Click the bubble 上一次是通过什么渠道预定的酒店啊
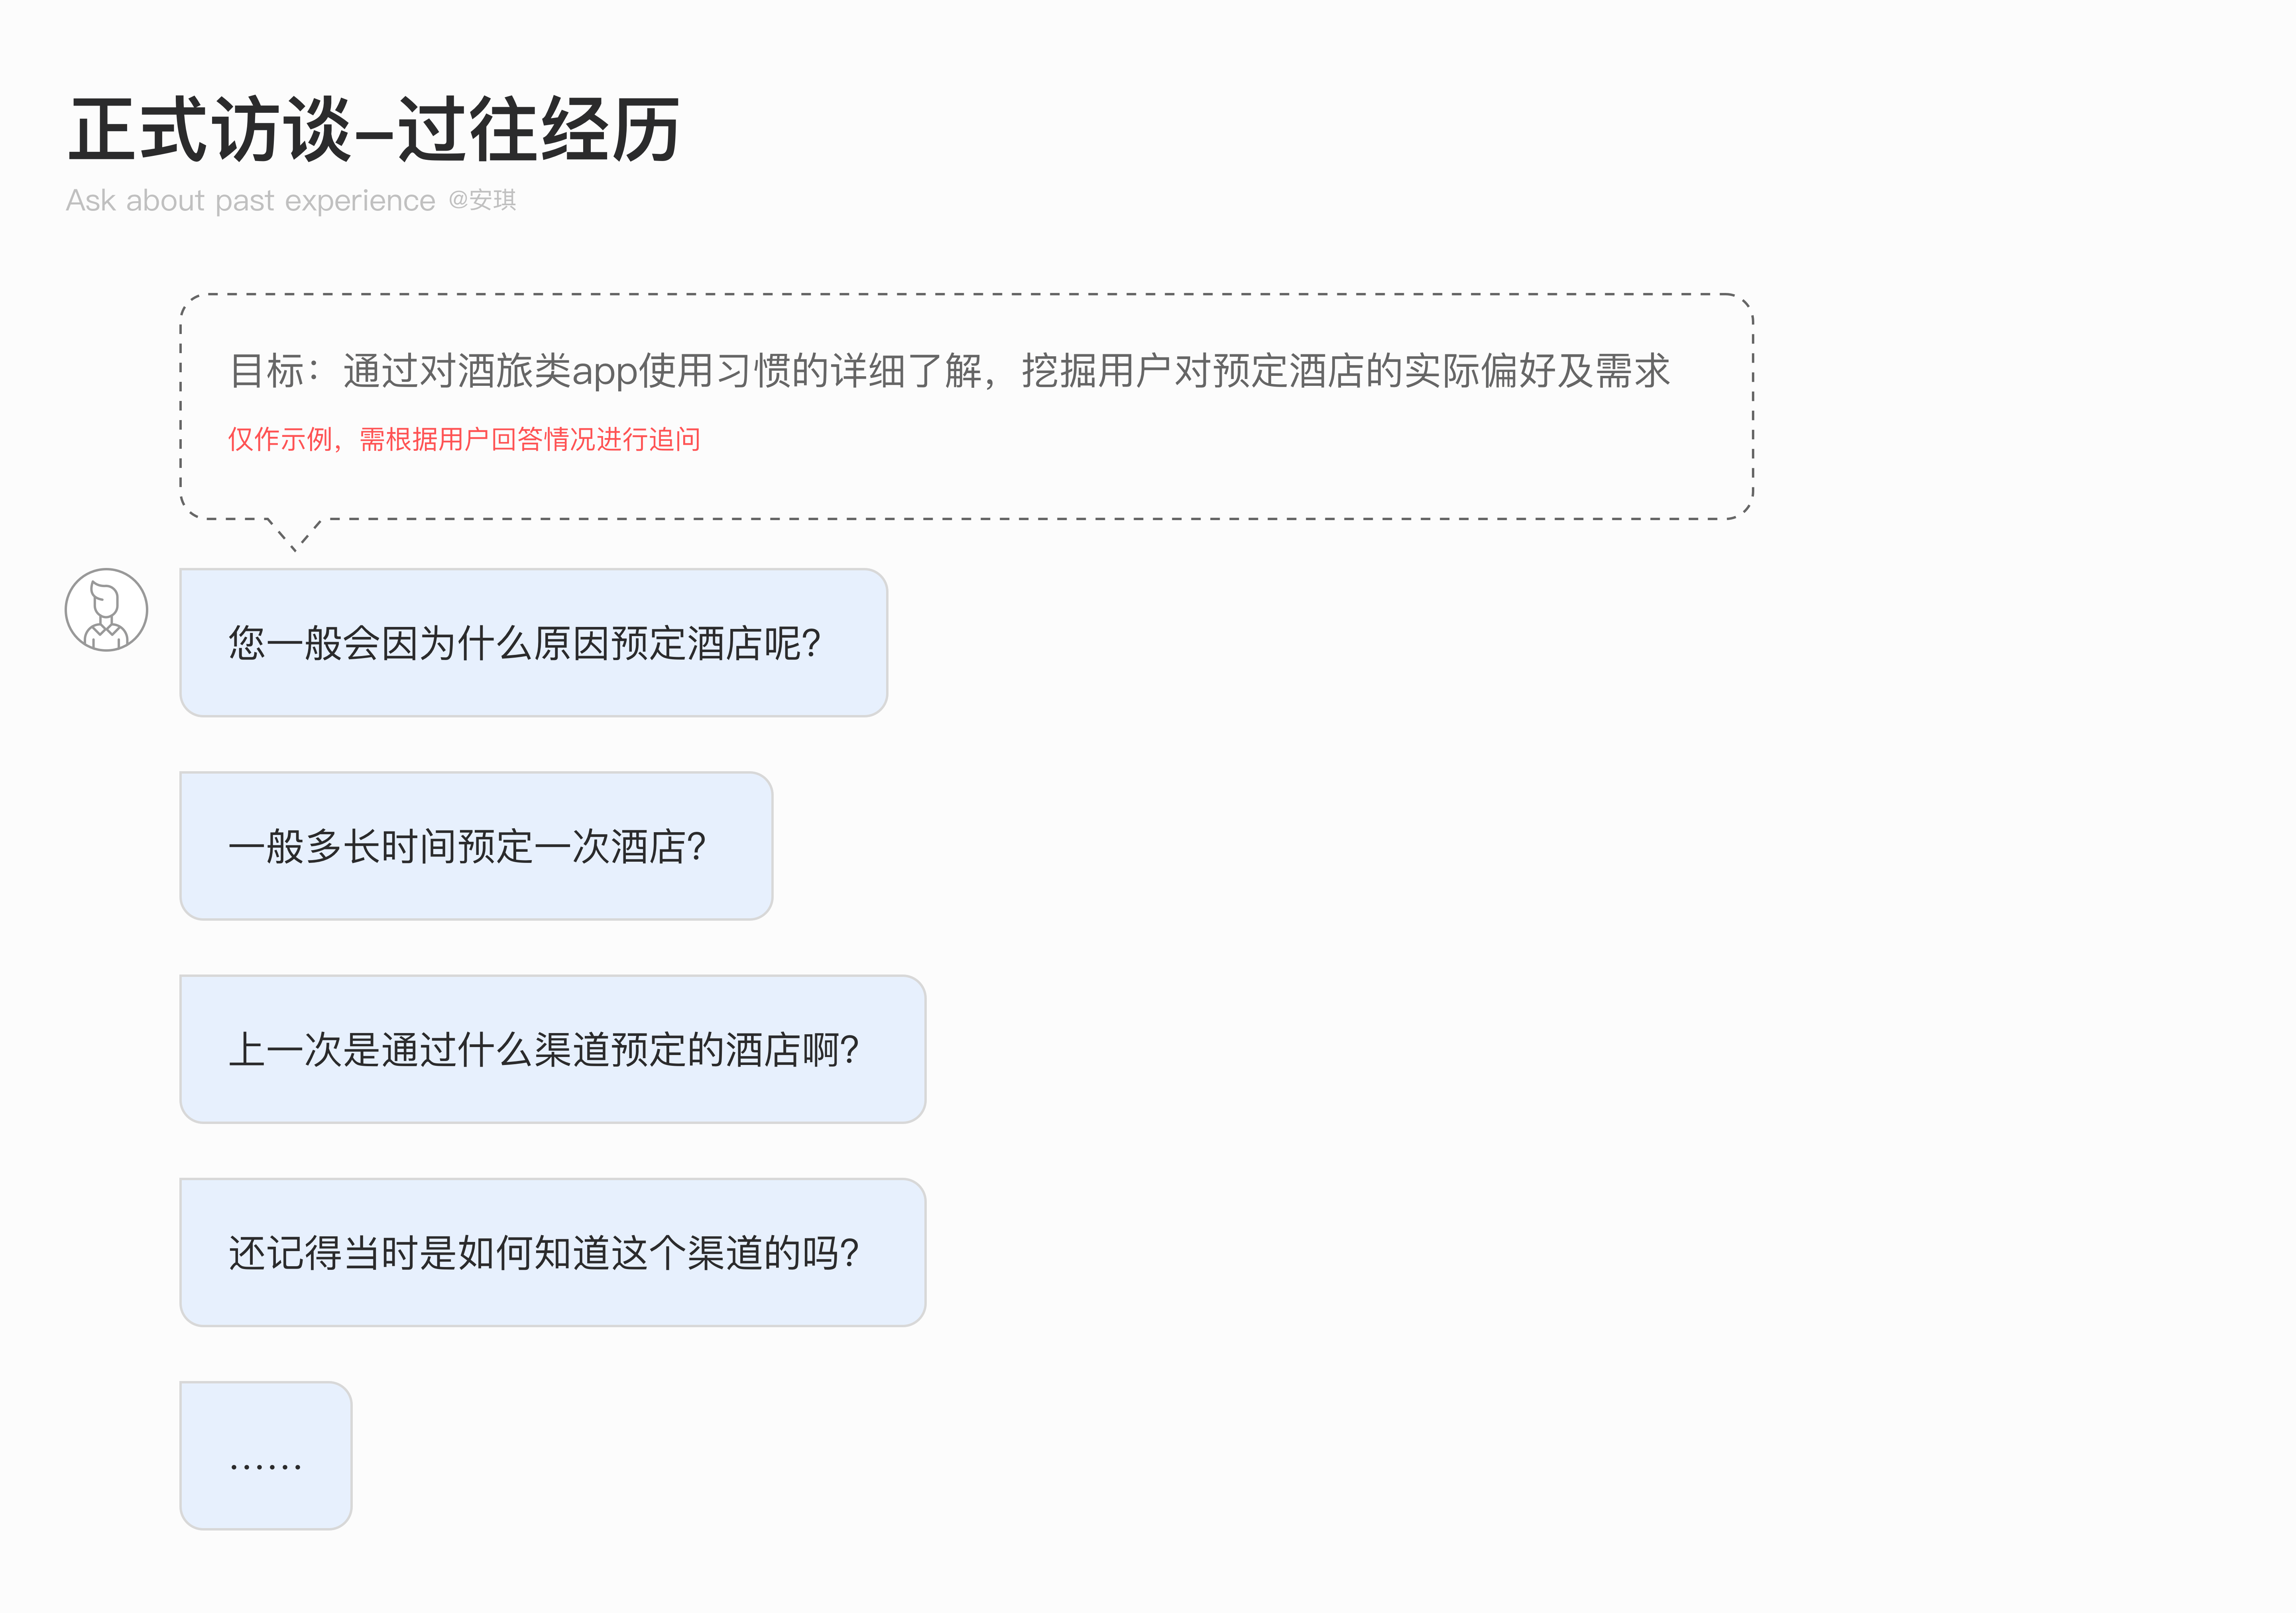This screenshot has height=1613, width=2296. click(552, 1049)
